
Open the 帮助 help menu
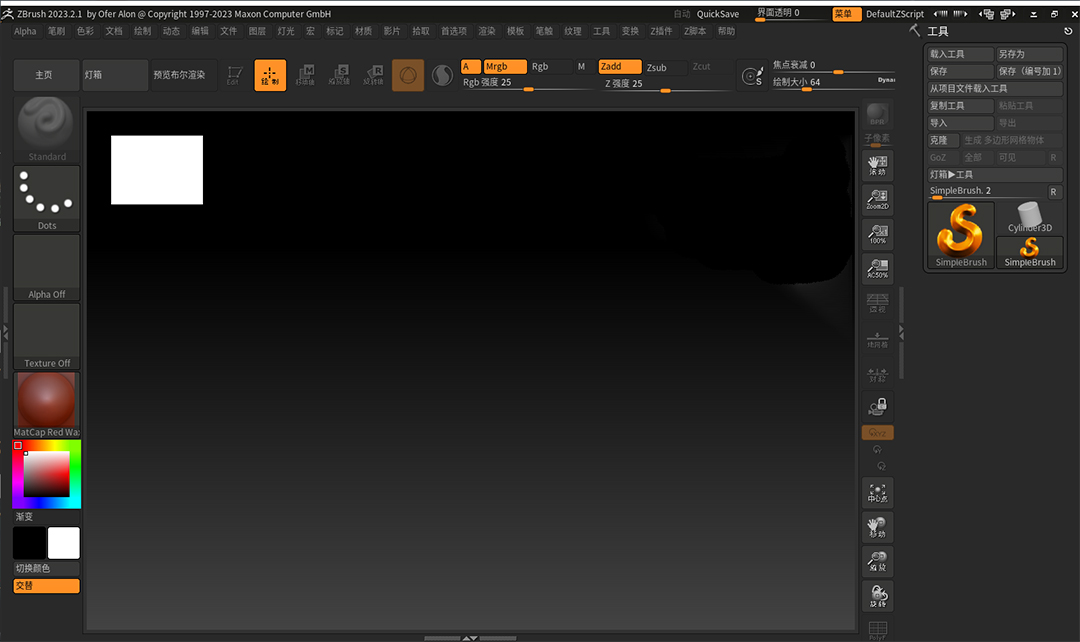[726, 31]
